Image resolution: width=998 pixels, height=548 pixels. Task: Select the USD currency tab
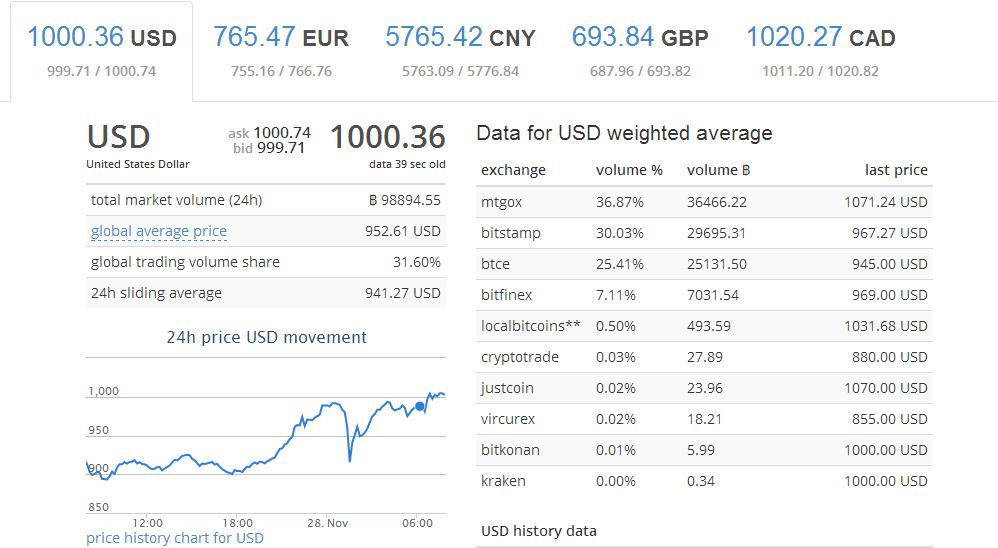[x=101, y=51]
